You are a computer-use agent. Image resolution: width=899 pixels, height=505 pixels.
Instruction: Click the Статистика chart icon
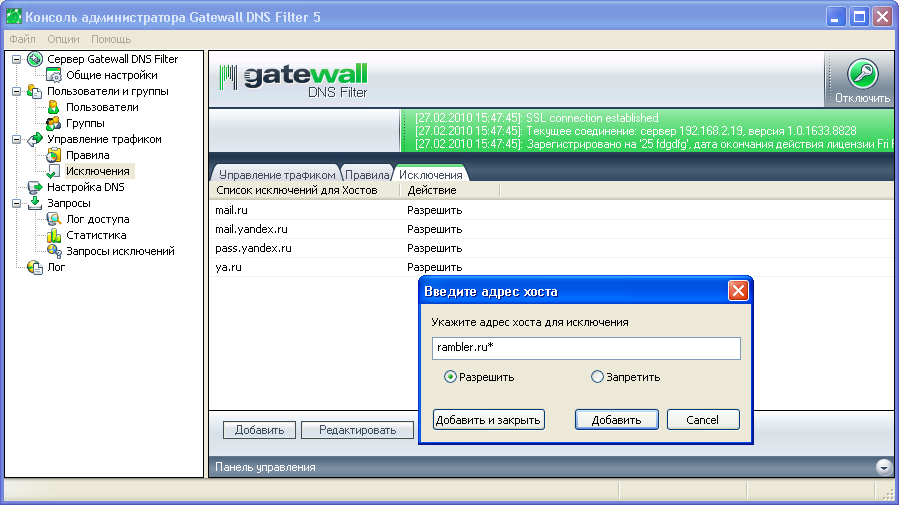(54, 235)
